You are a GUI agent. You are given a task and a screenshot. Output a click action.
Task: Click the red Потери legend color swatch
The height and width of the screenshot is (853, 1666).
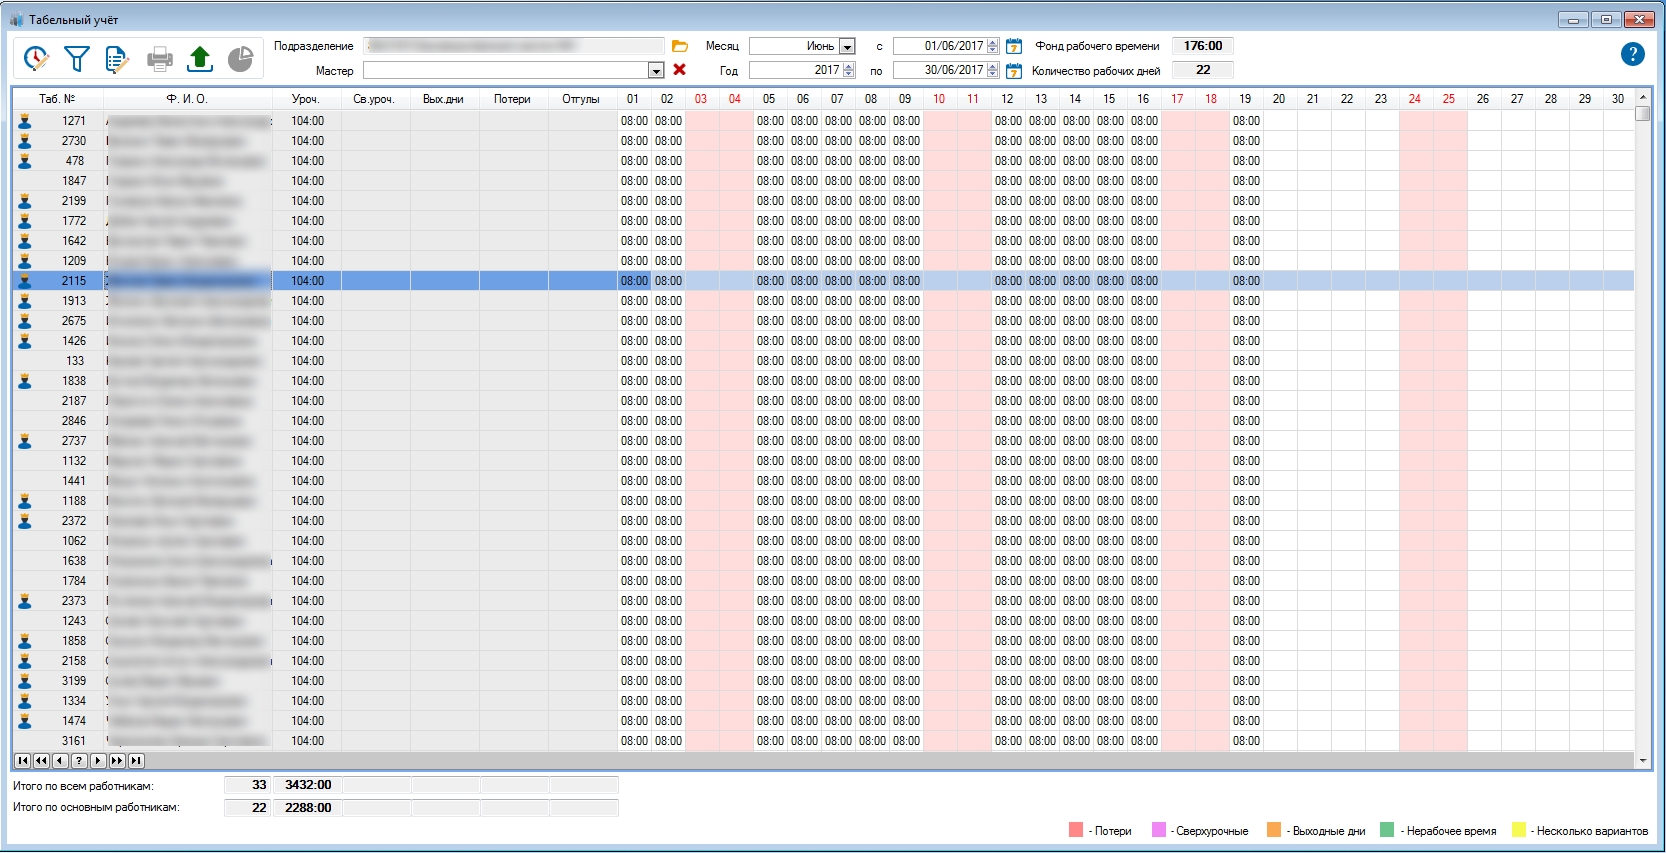pos(1076,830)
